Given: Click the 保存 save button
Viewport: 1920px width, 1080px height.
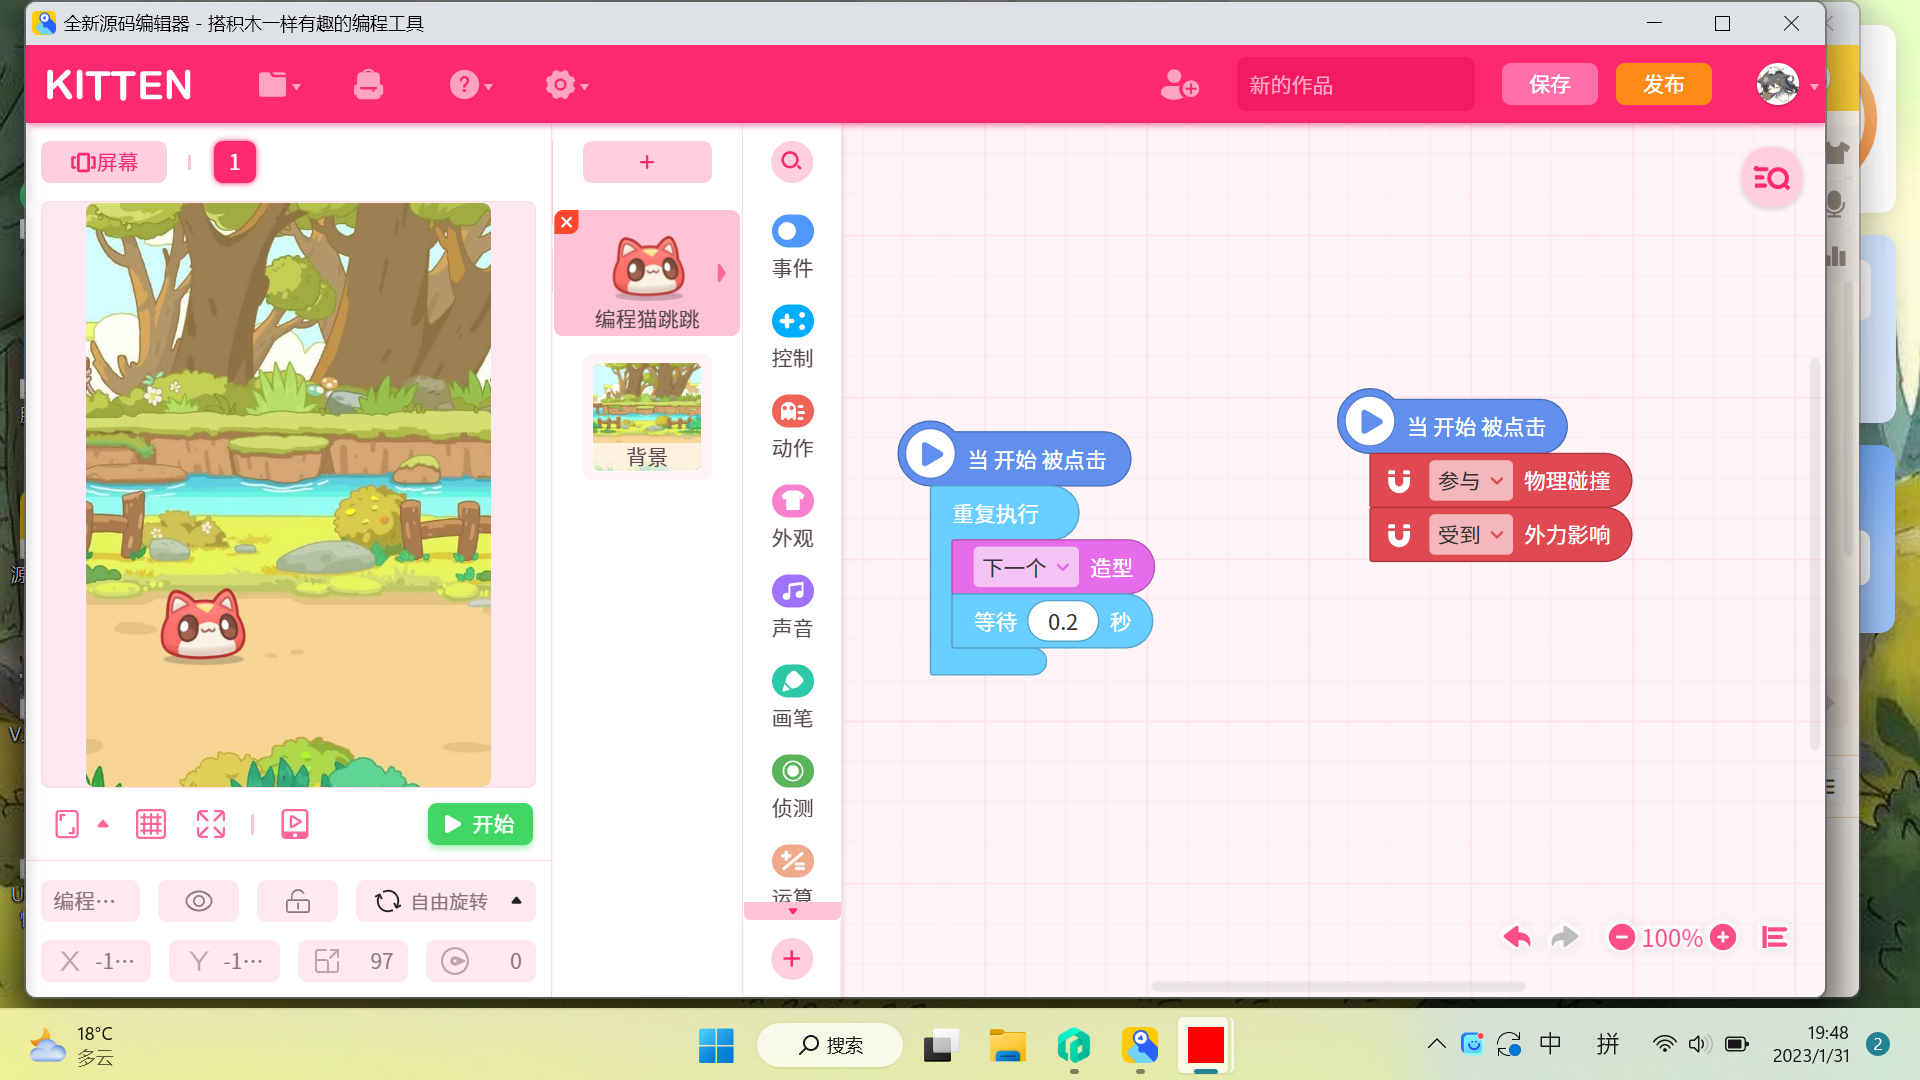Looking at the screenshot, I should click(x=1549, y=85).
